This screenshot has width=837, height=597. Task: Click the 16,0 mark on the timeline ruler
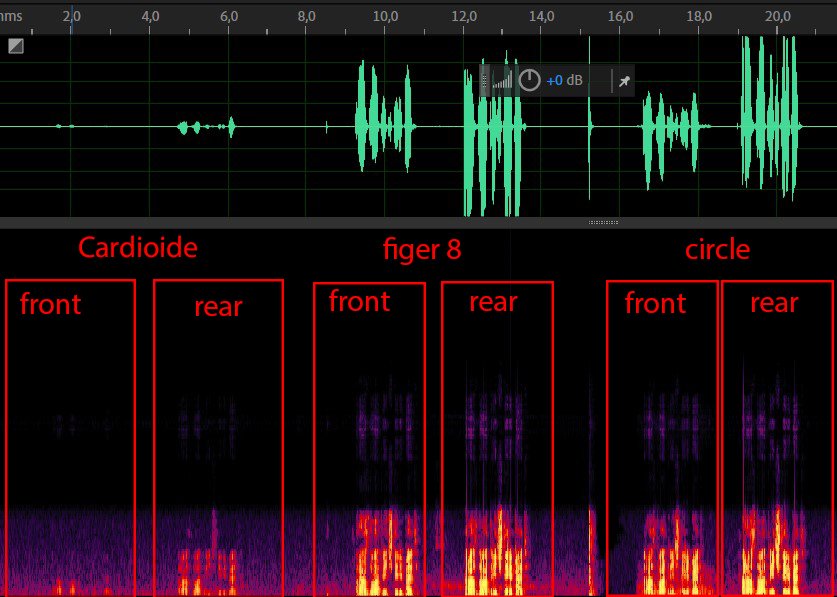[x=620, y=16]
